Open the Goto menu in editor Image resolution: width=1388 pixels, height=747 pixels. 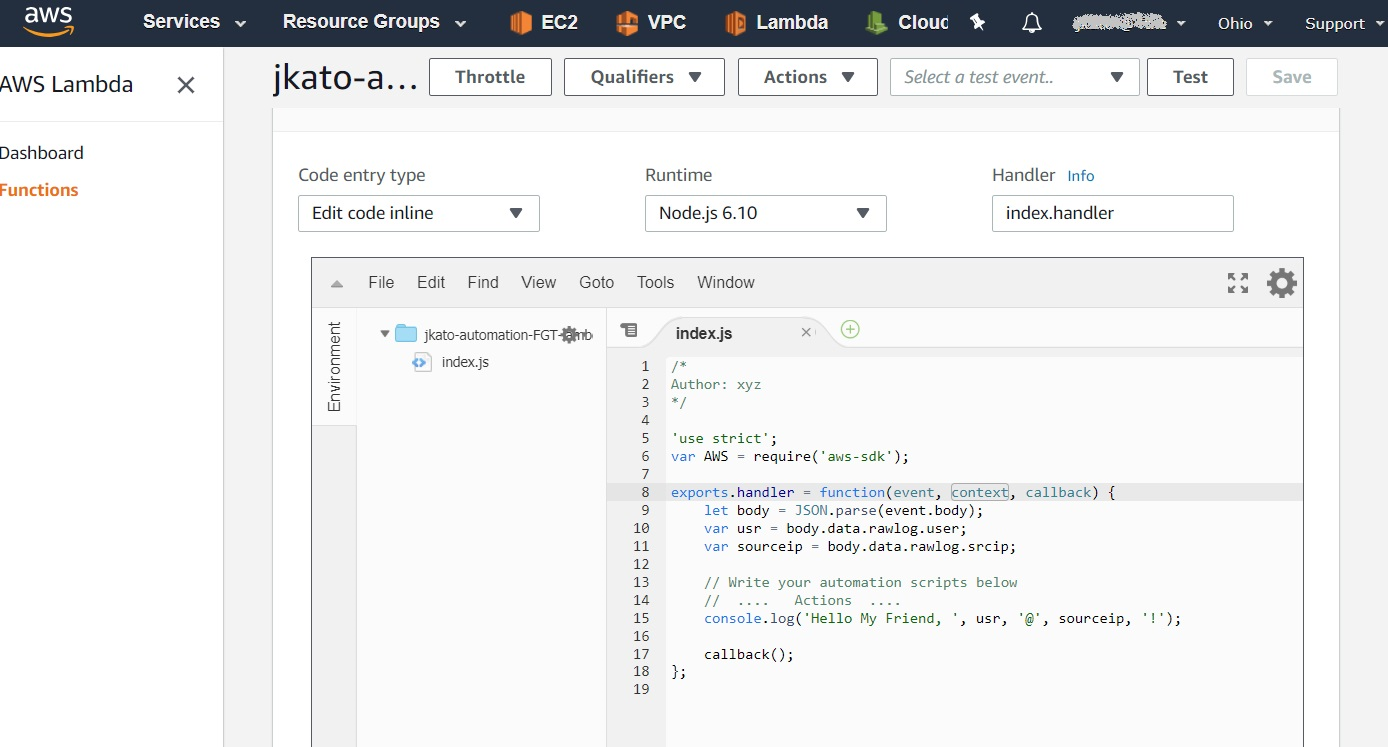596,283
